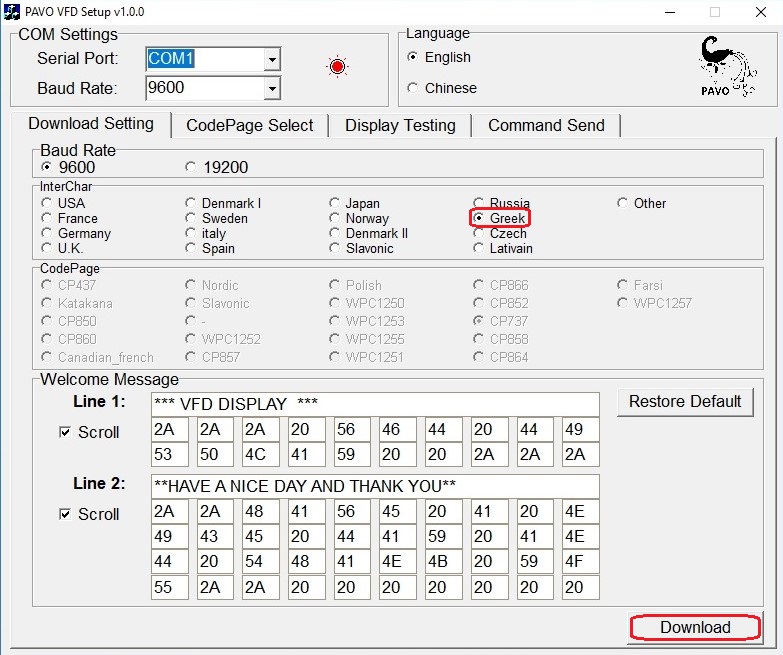Select italy as InterChar
The image size is (783, 655).
(206, 233)
